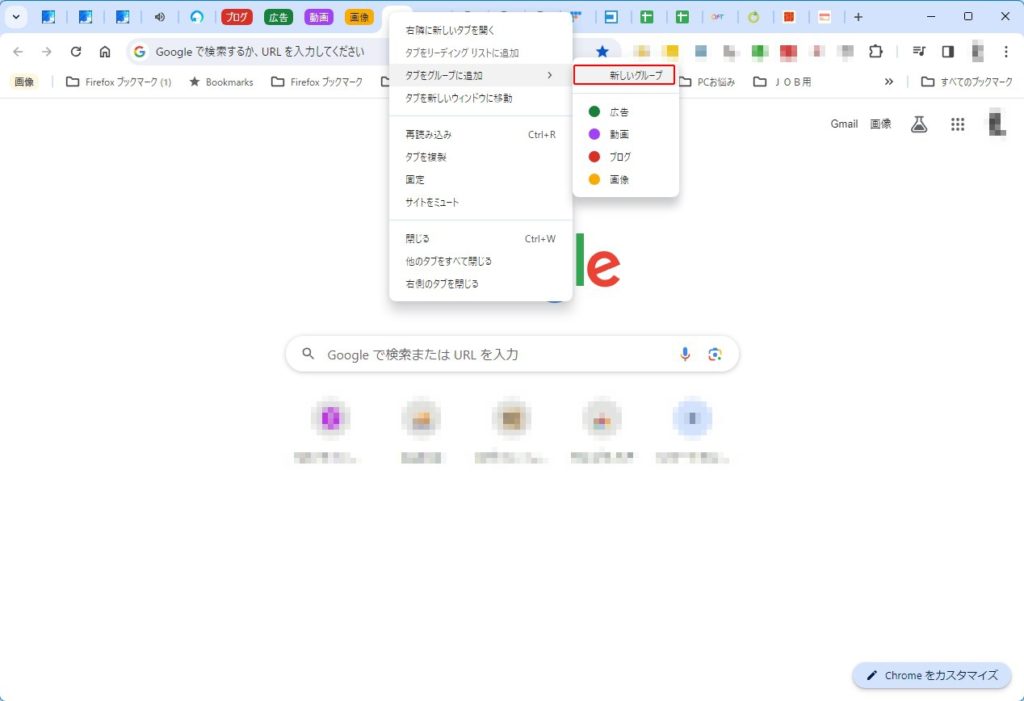This screenshot has height=701, width=1024.
Task: Toggle the side panel icon
Action: coord(948,52)
